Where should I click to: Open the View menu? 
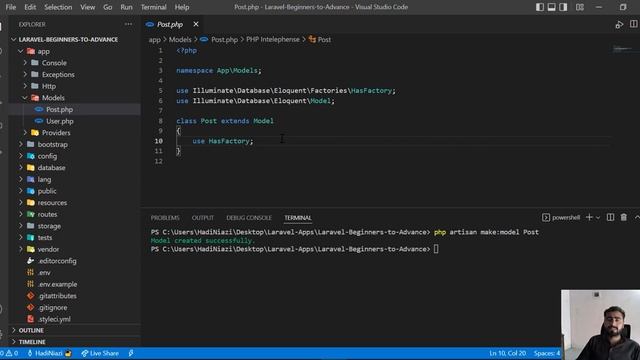(87, 7)
